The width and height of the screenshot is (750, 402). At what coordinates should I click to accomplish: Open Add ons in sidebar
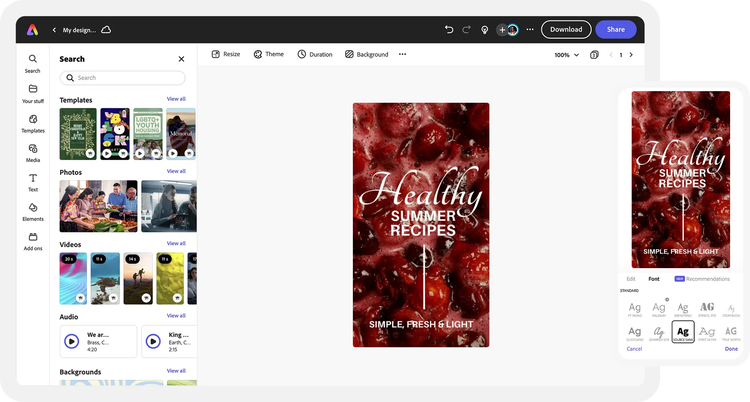click(x=33, y=241)
